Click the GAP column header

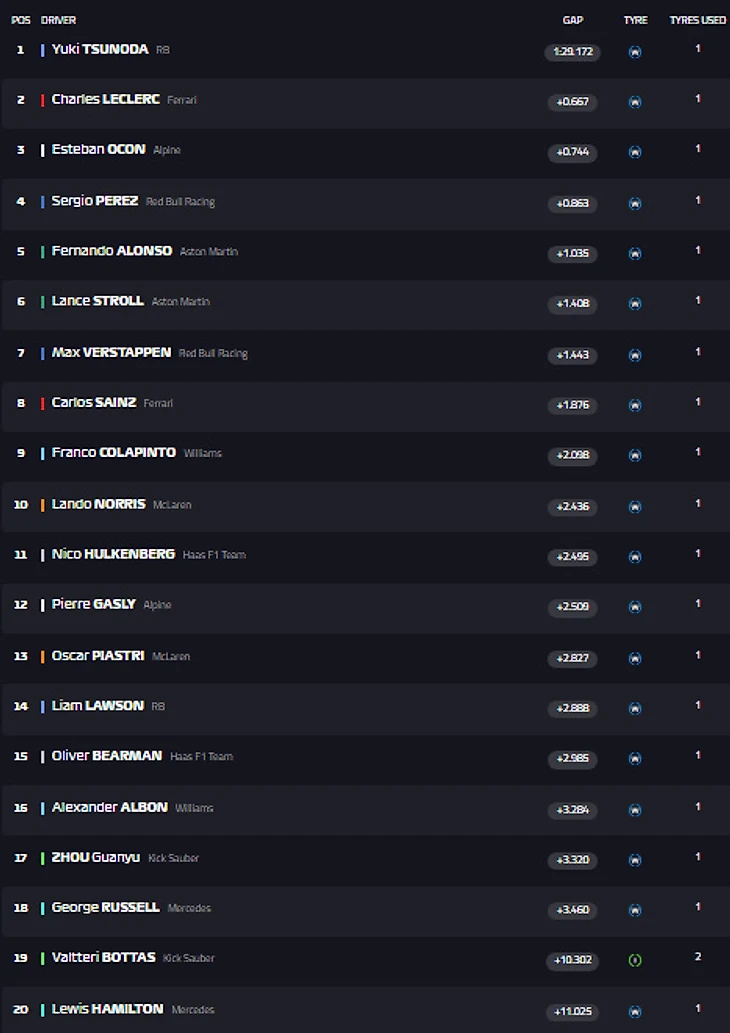[573, 20]
